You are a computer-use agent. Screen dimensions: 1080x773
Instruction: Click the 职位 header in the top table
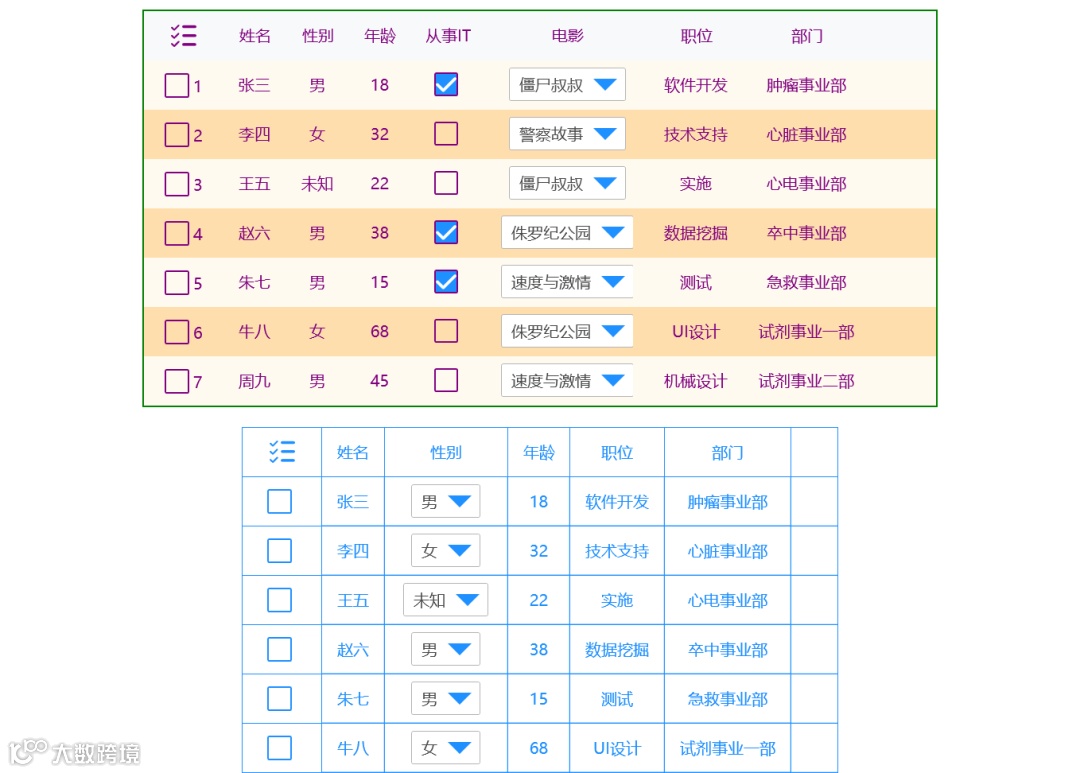tap(696, 36)
